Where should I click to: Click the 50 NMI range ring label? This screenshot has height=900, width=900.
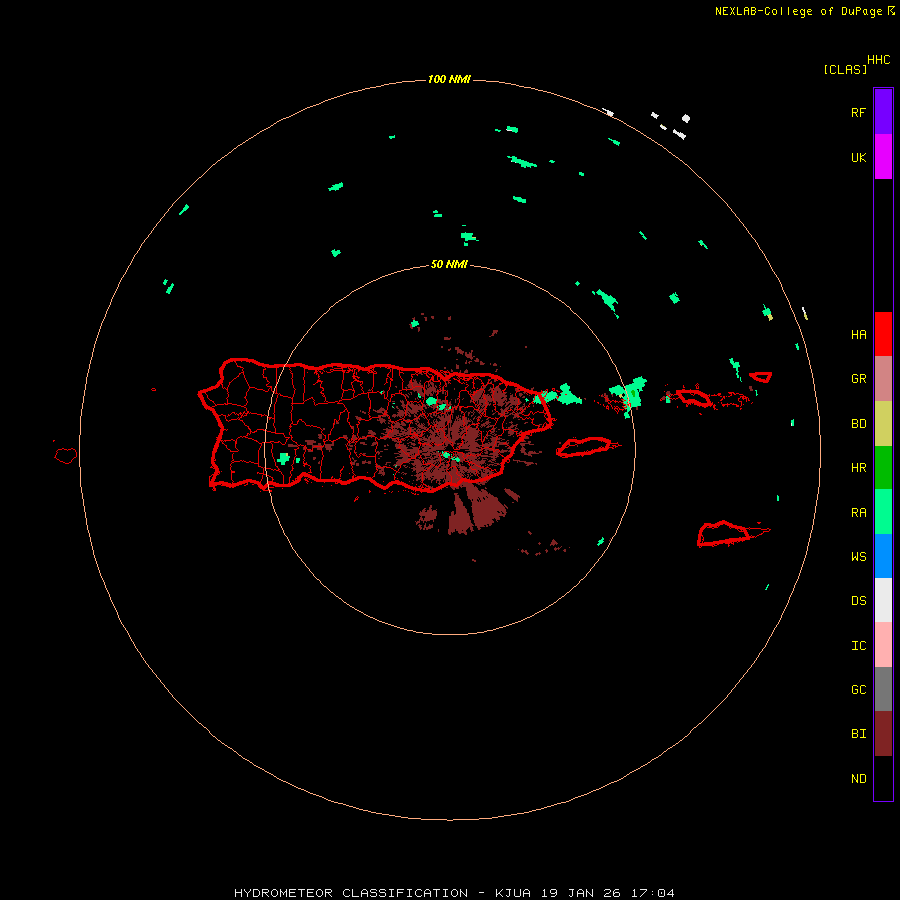pyautogui.click(x=449, y=264)
